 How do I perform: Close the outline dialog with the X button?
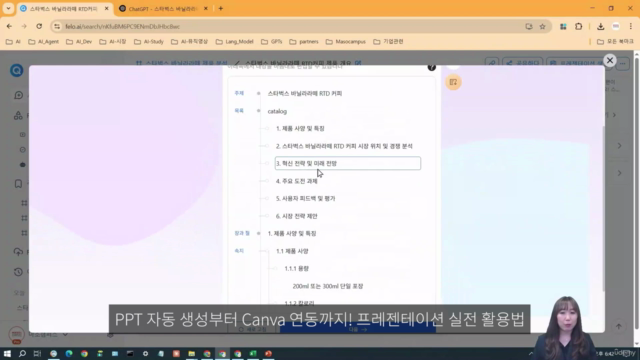tap(610, 60)
